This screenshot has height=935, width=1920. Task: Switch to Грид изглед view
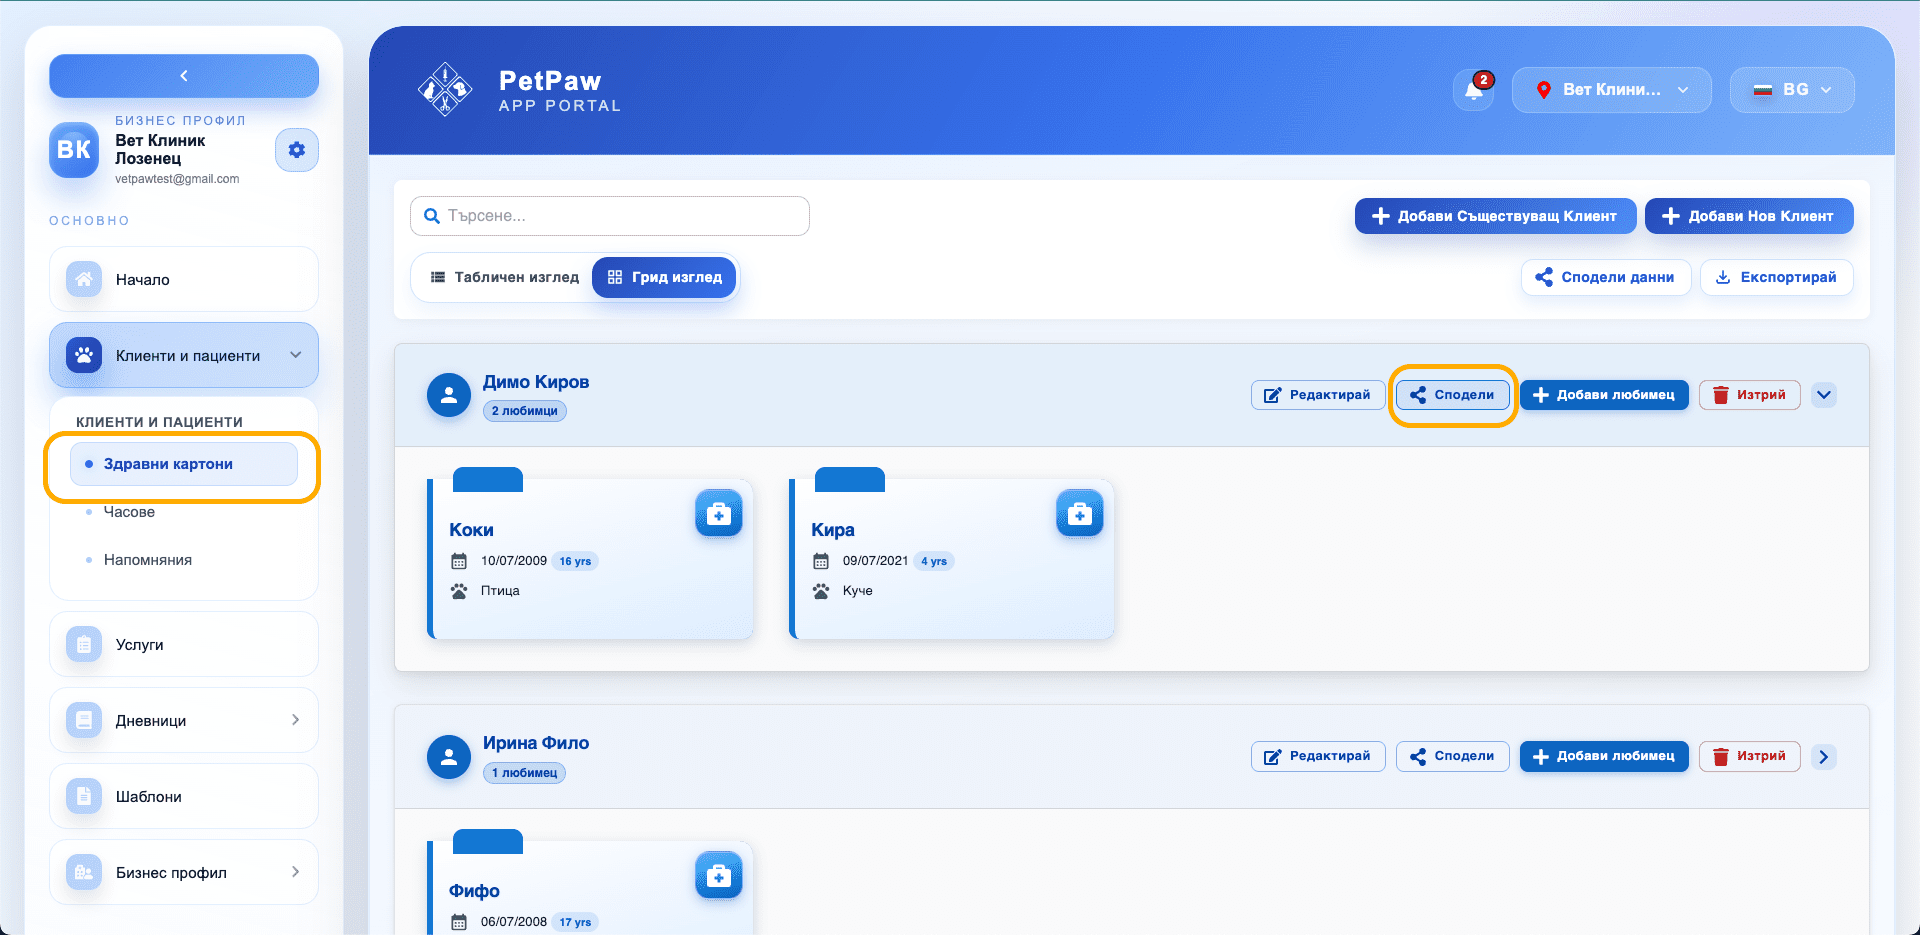click(x=665, y=277)
